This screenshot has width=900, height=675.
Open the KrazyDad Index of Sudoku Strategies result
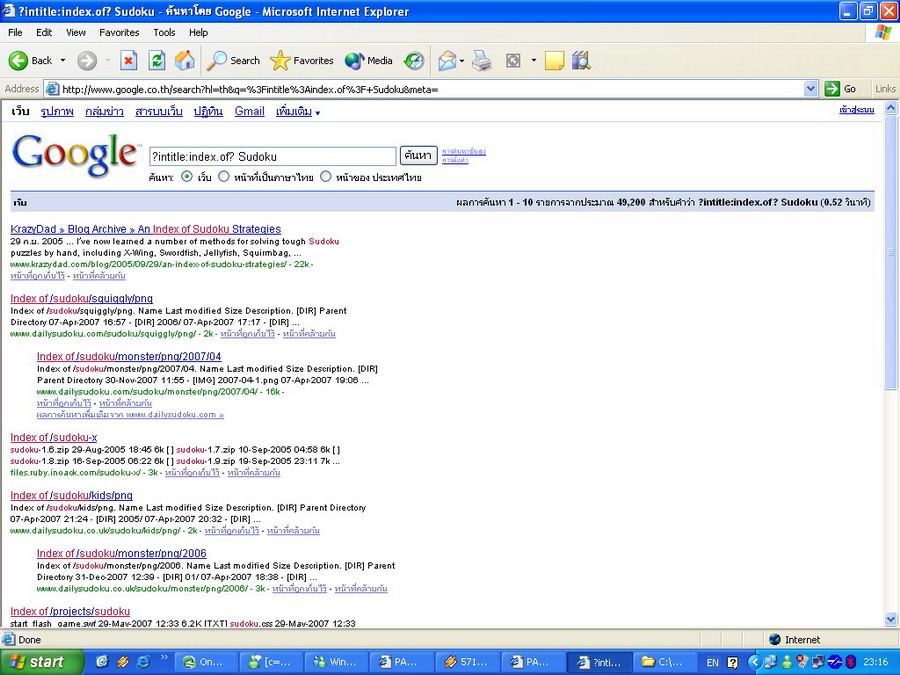click(146, 229)
